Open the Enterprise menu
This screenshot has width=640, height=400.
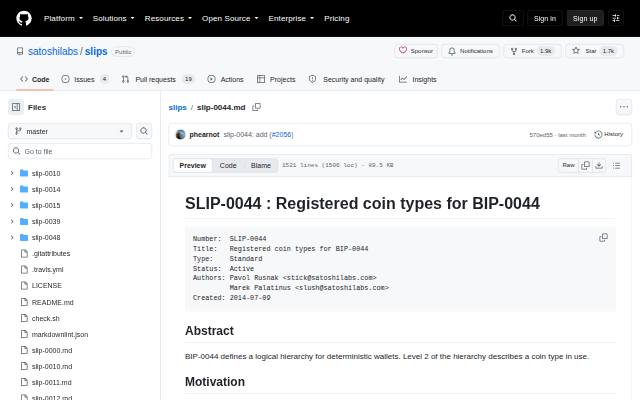pos(291,18)
